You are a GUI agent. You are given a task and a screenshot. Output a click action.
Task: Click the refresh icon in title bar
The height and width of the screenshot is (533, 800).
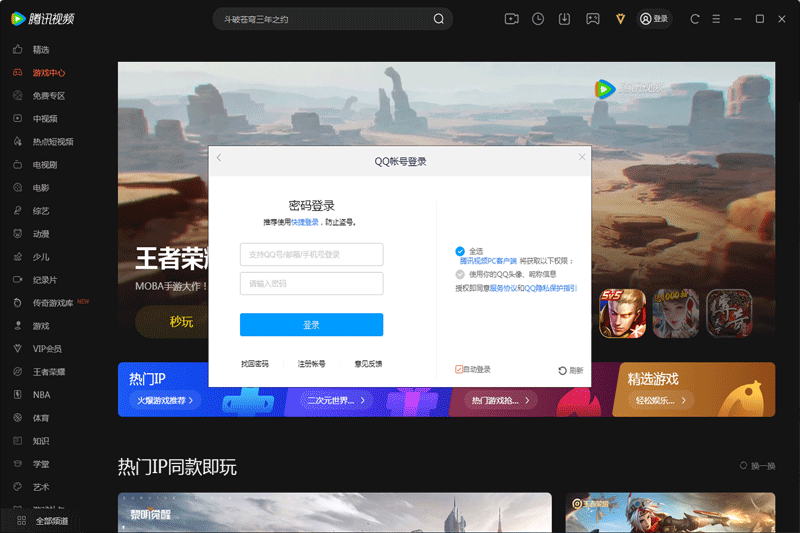pos(695,19)
